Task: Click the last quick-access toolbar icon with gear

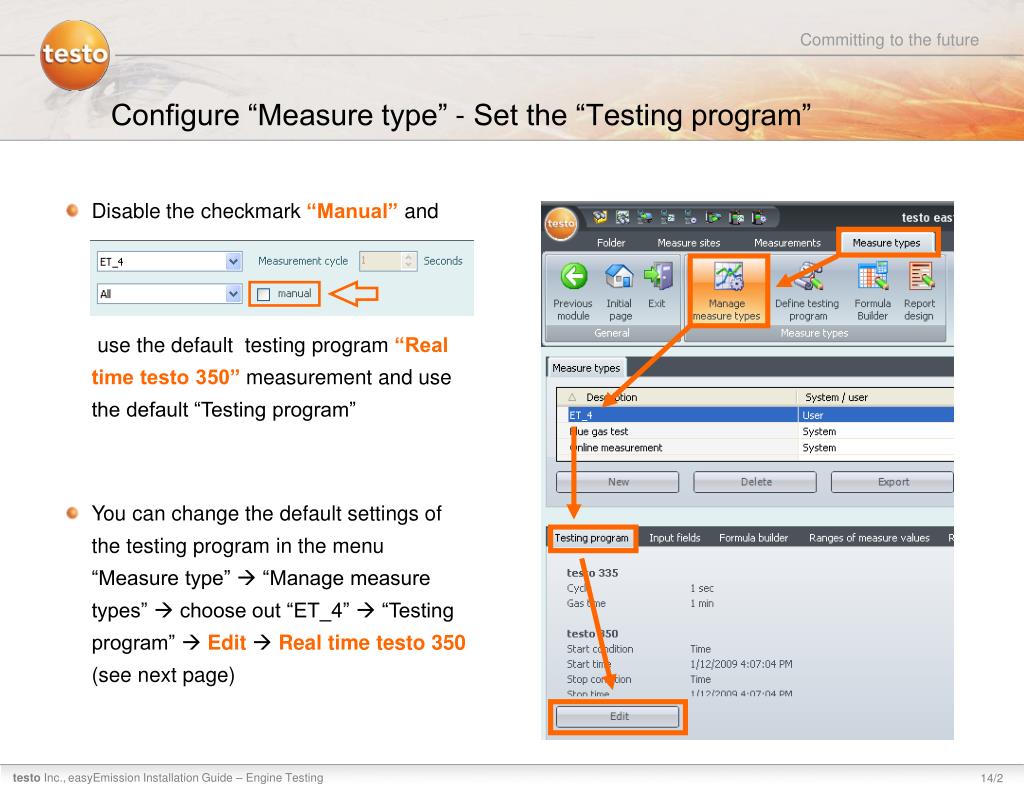Action: pyautogui.click(x=758, y=217)
